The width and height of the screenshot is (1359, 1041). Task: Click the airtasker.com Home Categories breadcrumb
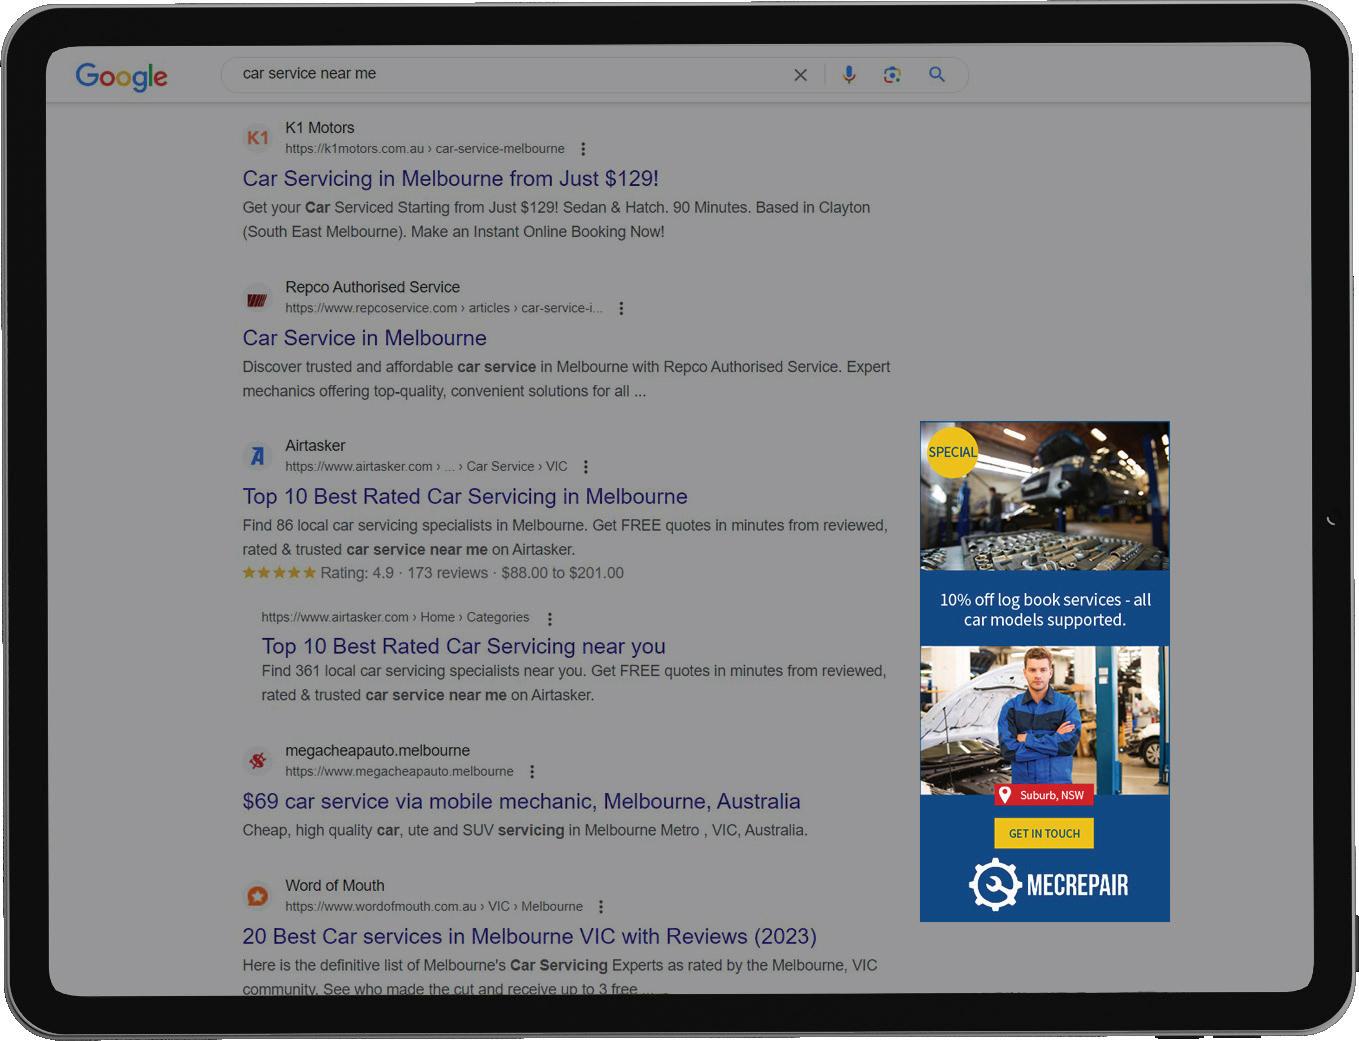(396, 618)
